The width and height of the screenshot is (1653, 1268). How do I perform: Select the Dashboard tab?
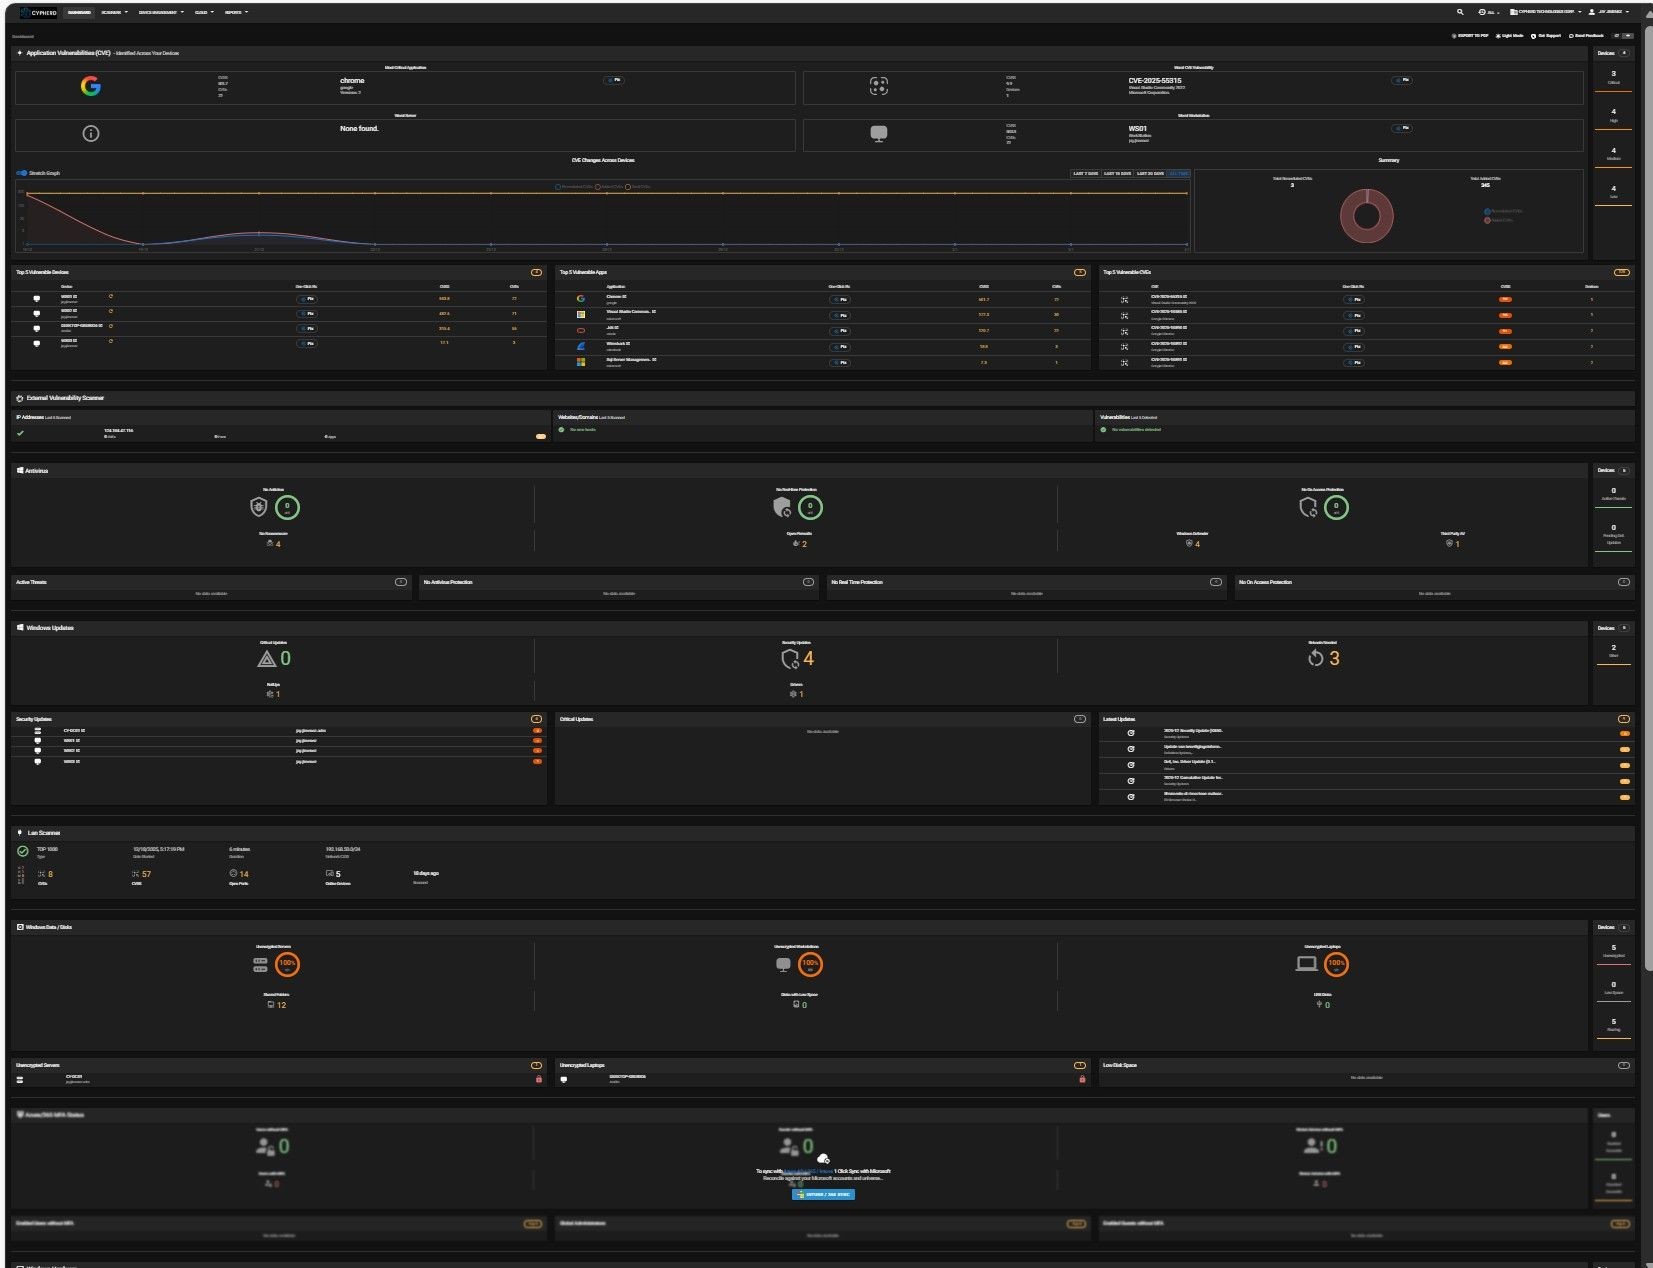pyautogui.click(x=79, y=12)
